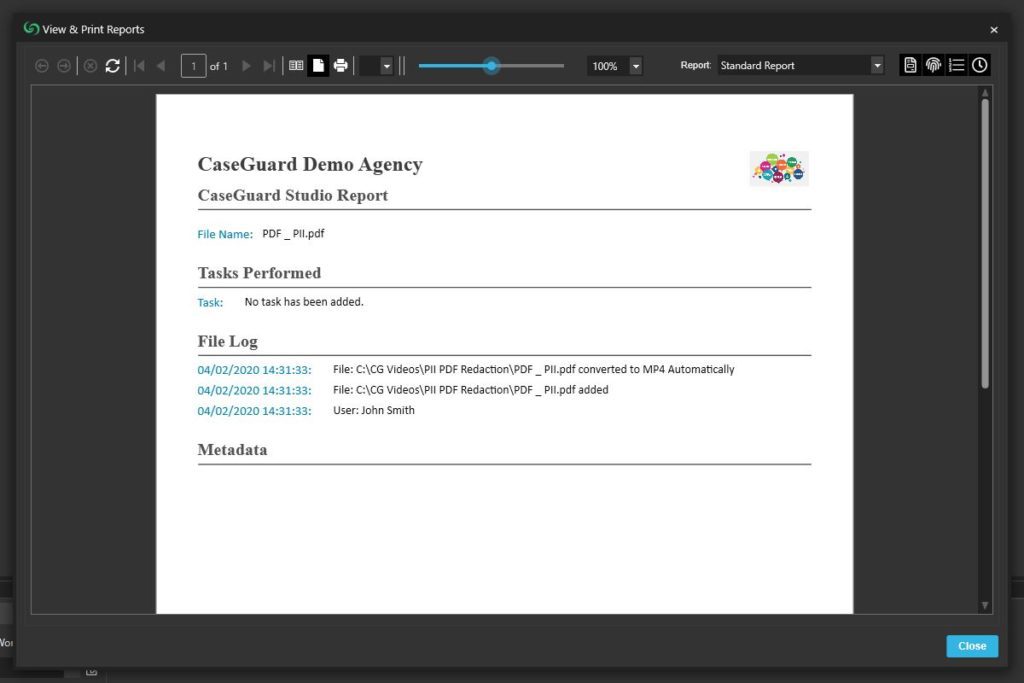This screenshot has height=683, width=1024.
Task: Switch to two-page book layout view
Action: click(296, 66)
